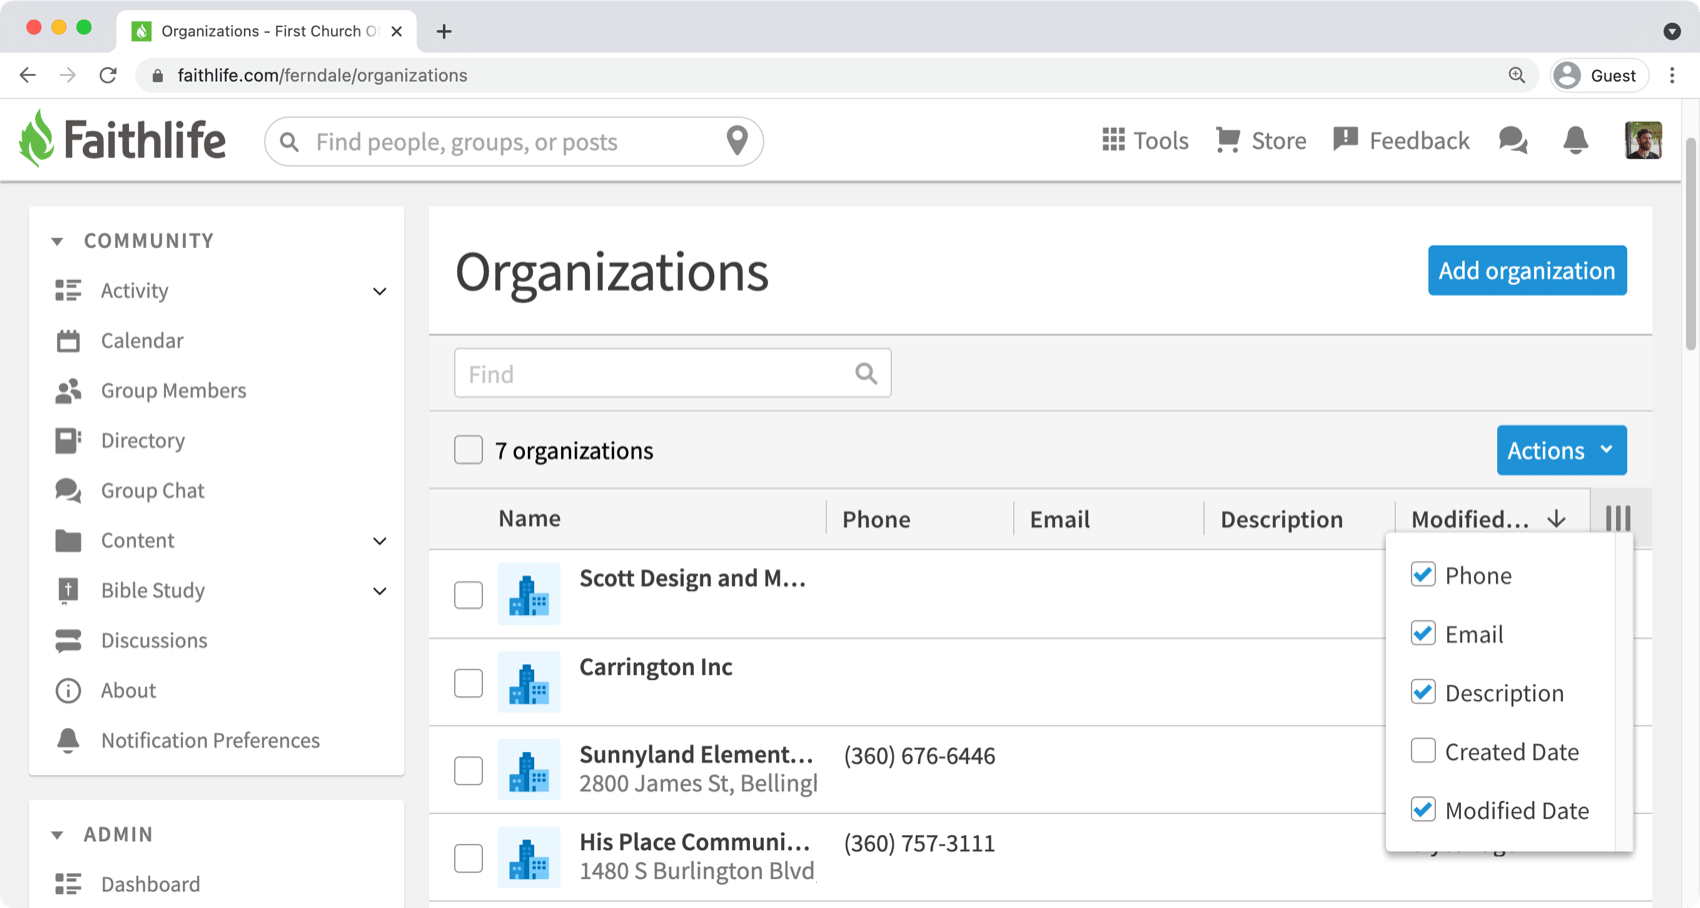Image resolution: width=1700 pixels, height=908 pixels.
Task: Open the user profile avatar
Action: 1643,140
